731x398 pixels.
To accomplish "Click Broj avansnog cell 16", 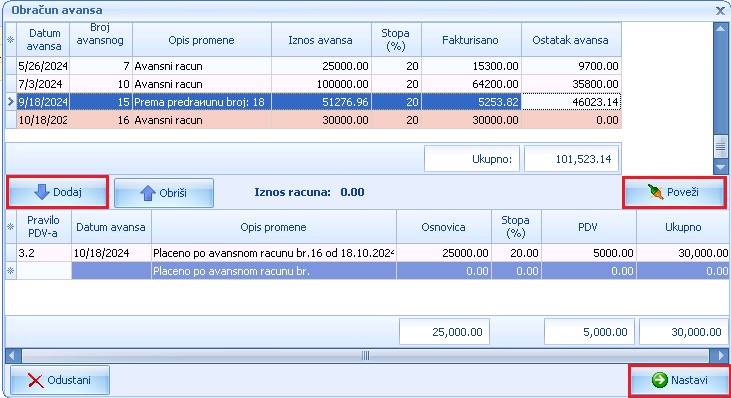I will click(101, 120).
